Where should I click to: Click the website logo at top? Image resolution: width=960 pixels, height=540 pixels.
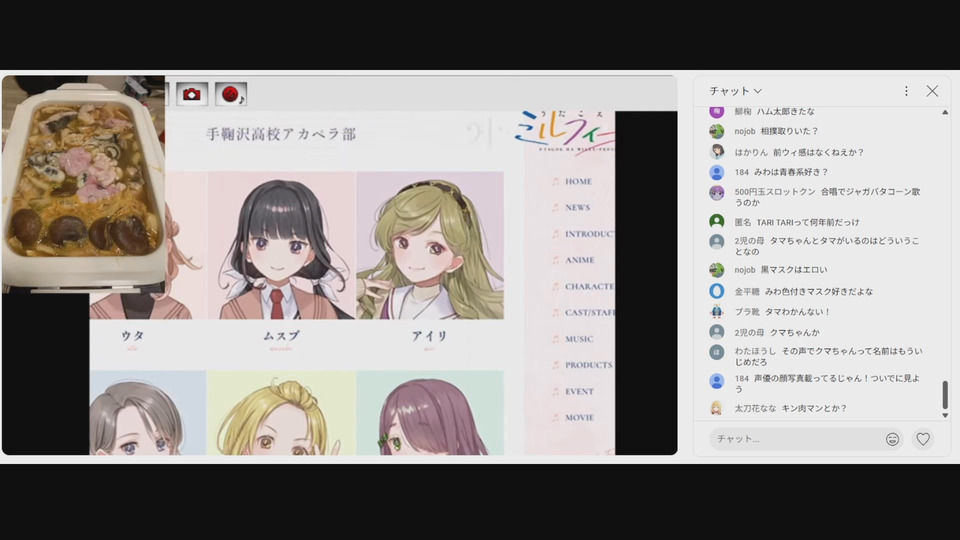point(564,131)
